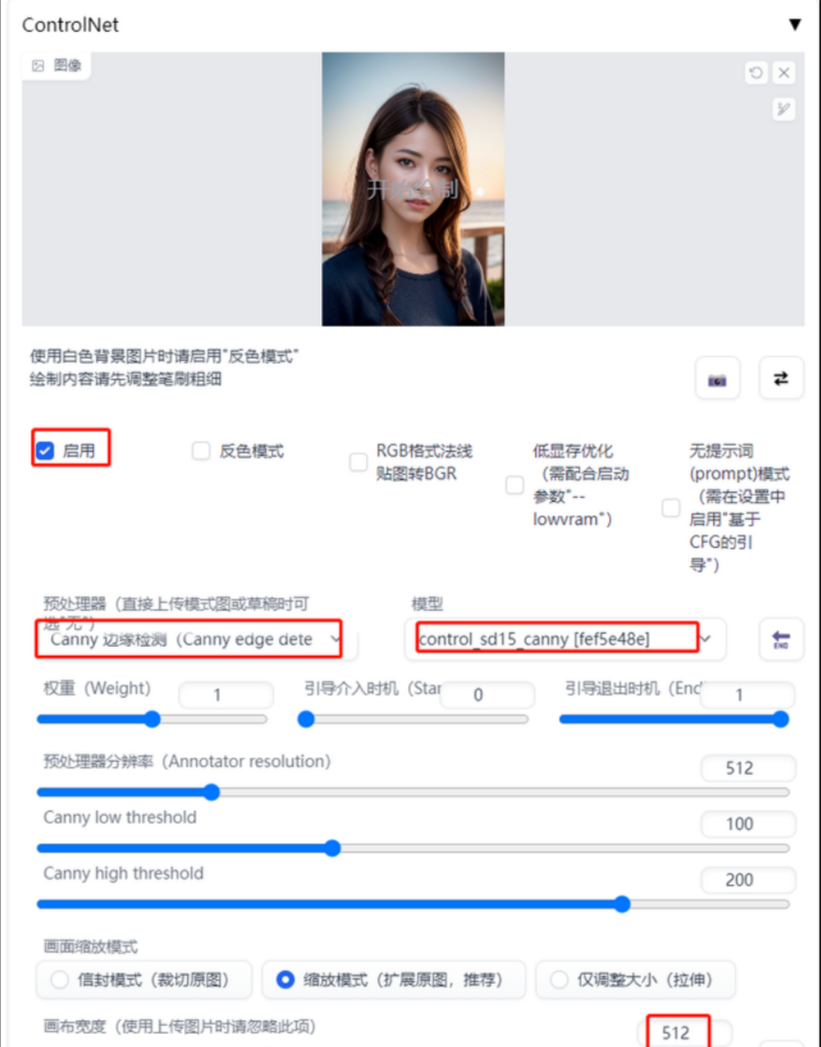
Task: Click the Annotator resolution 512 field
Action: 748,768
